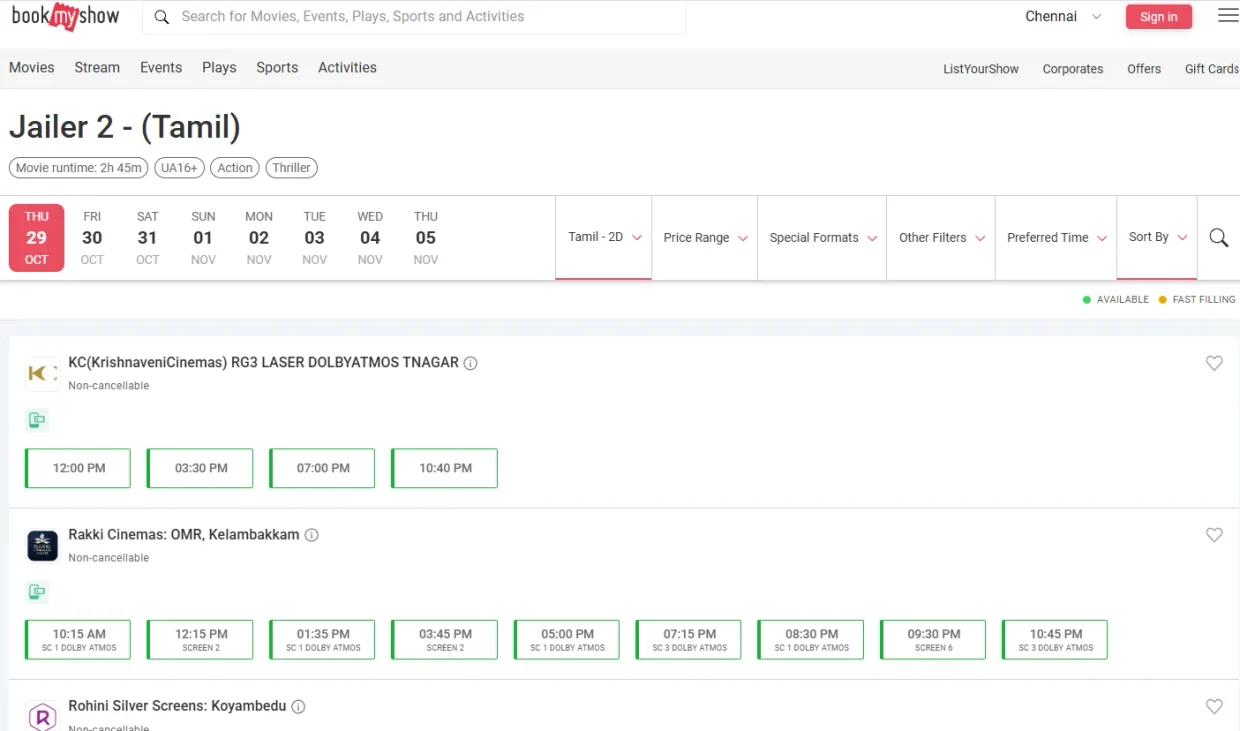Open the Gift Cards link
This screenshot has height=731, width=1240.
(x=1211, y=69)
